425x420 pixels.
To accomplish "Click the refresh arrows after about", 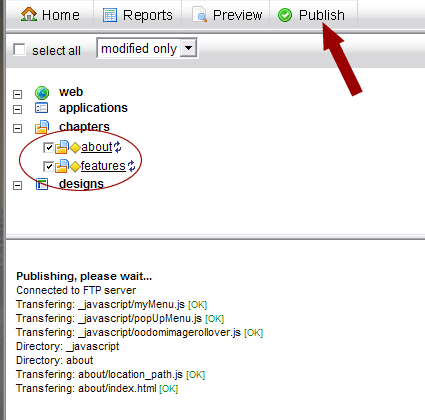I will pos(117,147).
